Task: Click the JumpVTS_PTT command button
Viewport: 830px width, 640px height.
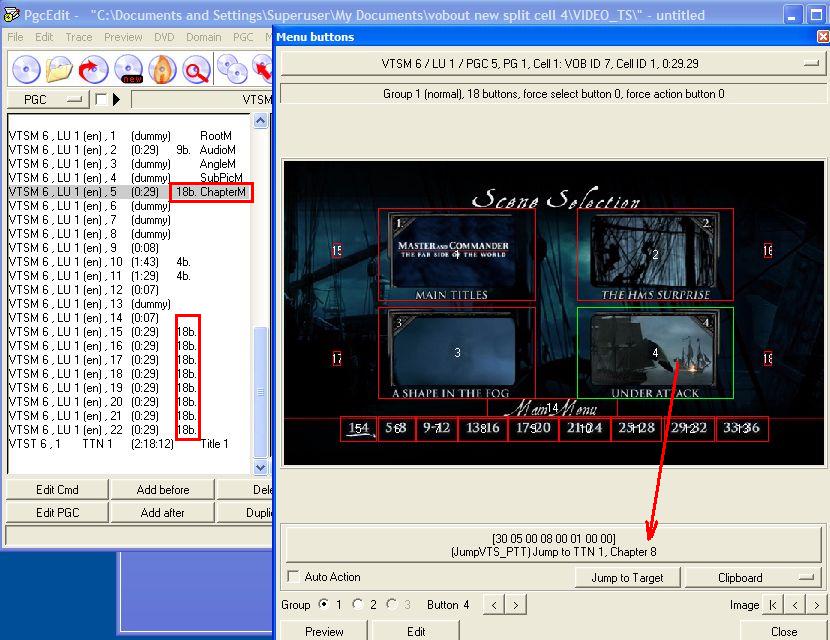Action: click(x=553, y=545)
